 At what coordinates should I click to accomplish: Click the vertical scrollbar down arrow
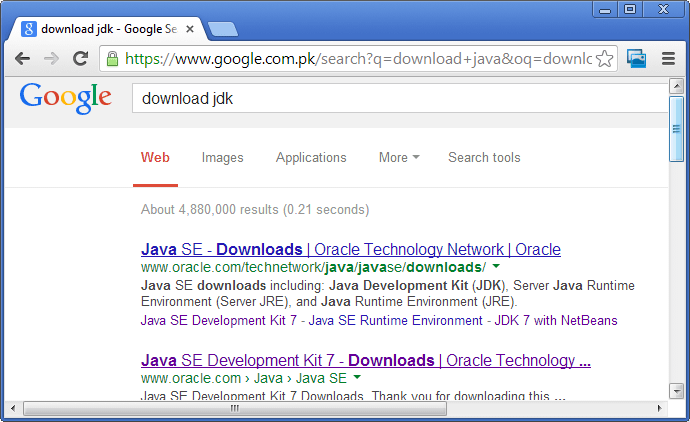(677, 393)
